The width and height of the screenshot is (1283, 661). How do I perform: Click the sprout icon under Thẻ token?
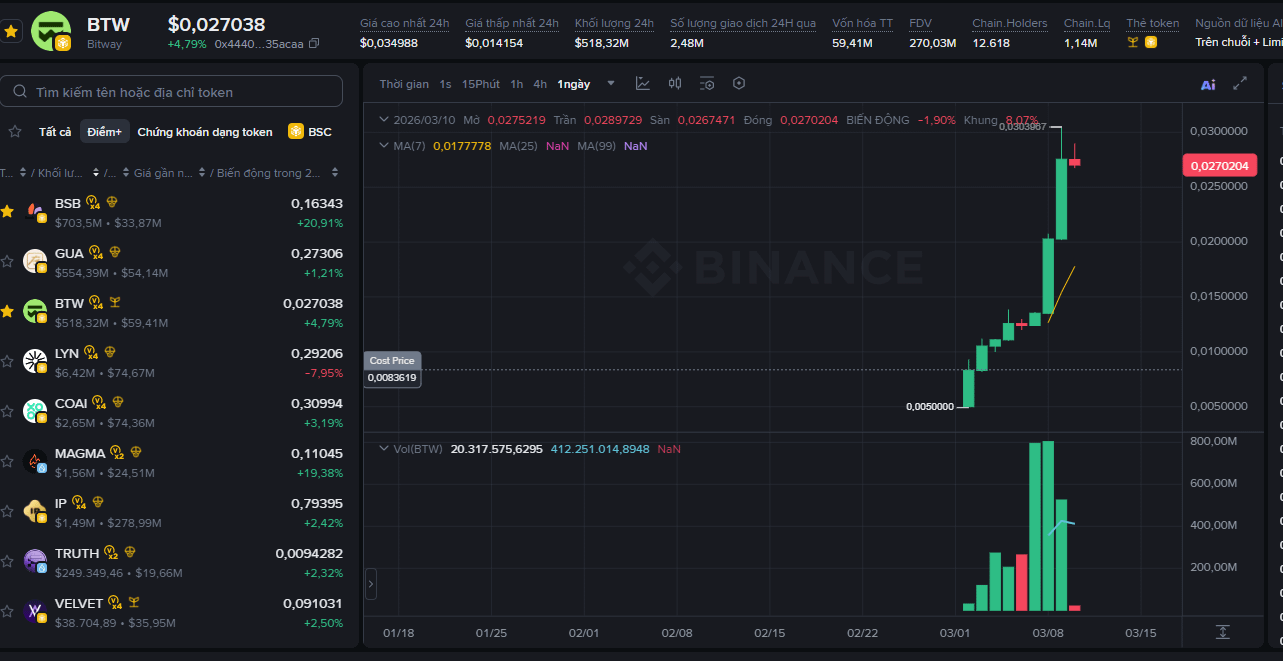[1133, 42]
